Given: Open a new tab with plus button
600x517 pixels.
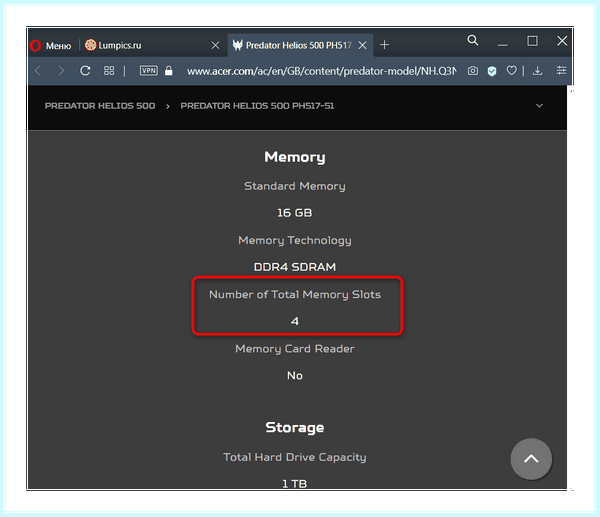Looking at the screenshot, I should 385,45.
